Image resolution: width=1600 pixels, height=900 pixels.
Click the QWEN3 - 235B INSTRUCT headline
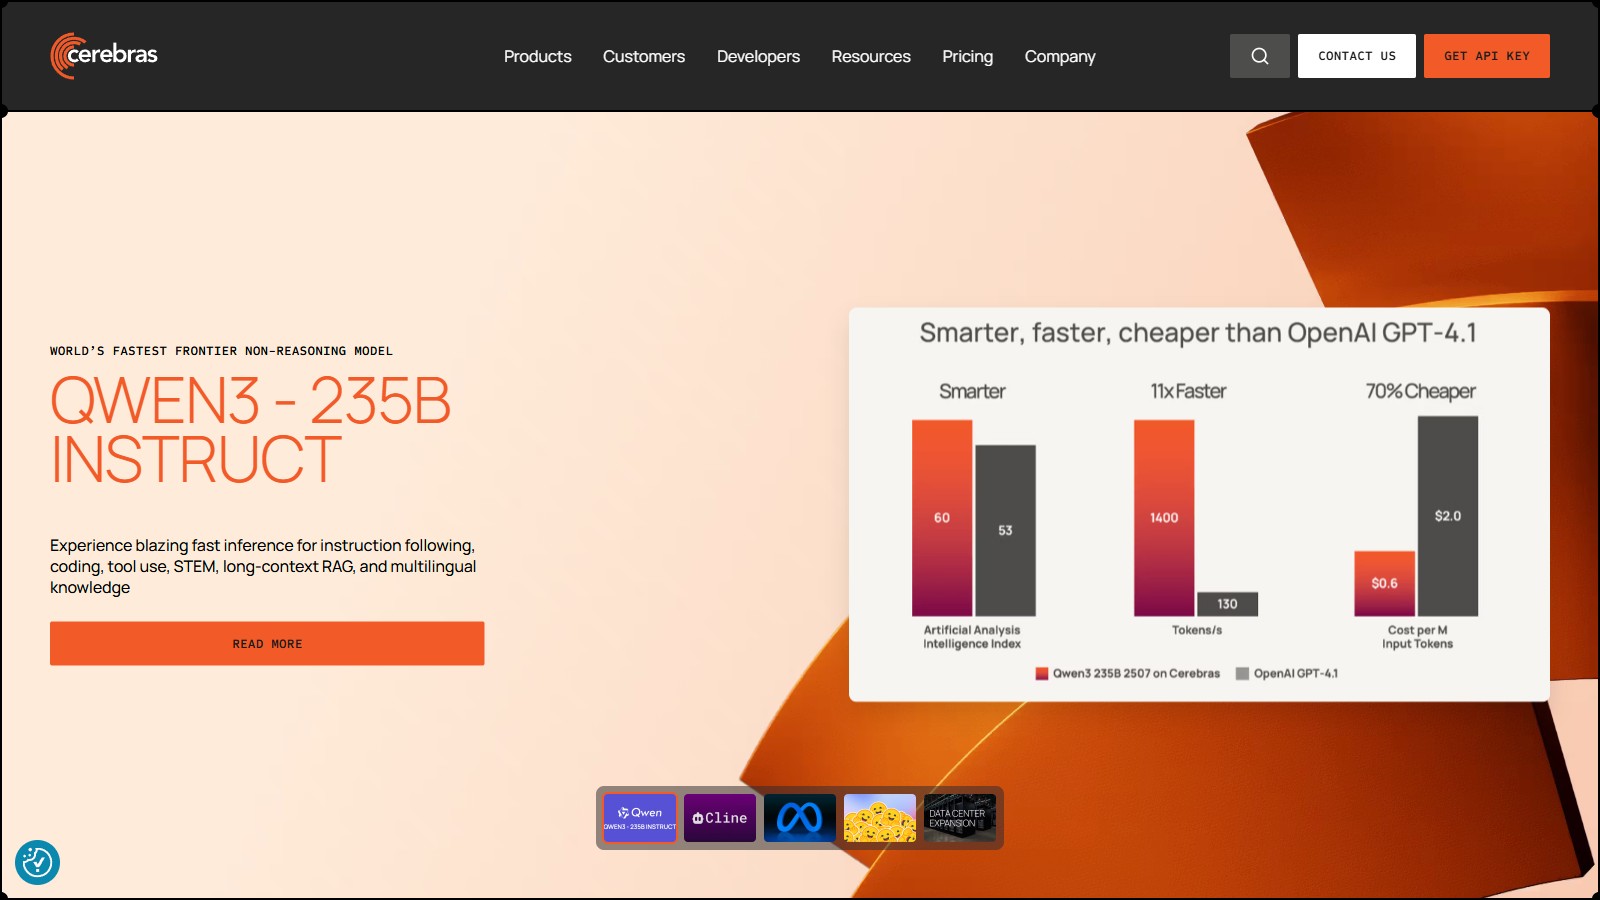pos(250,430)
